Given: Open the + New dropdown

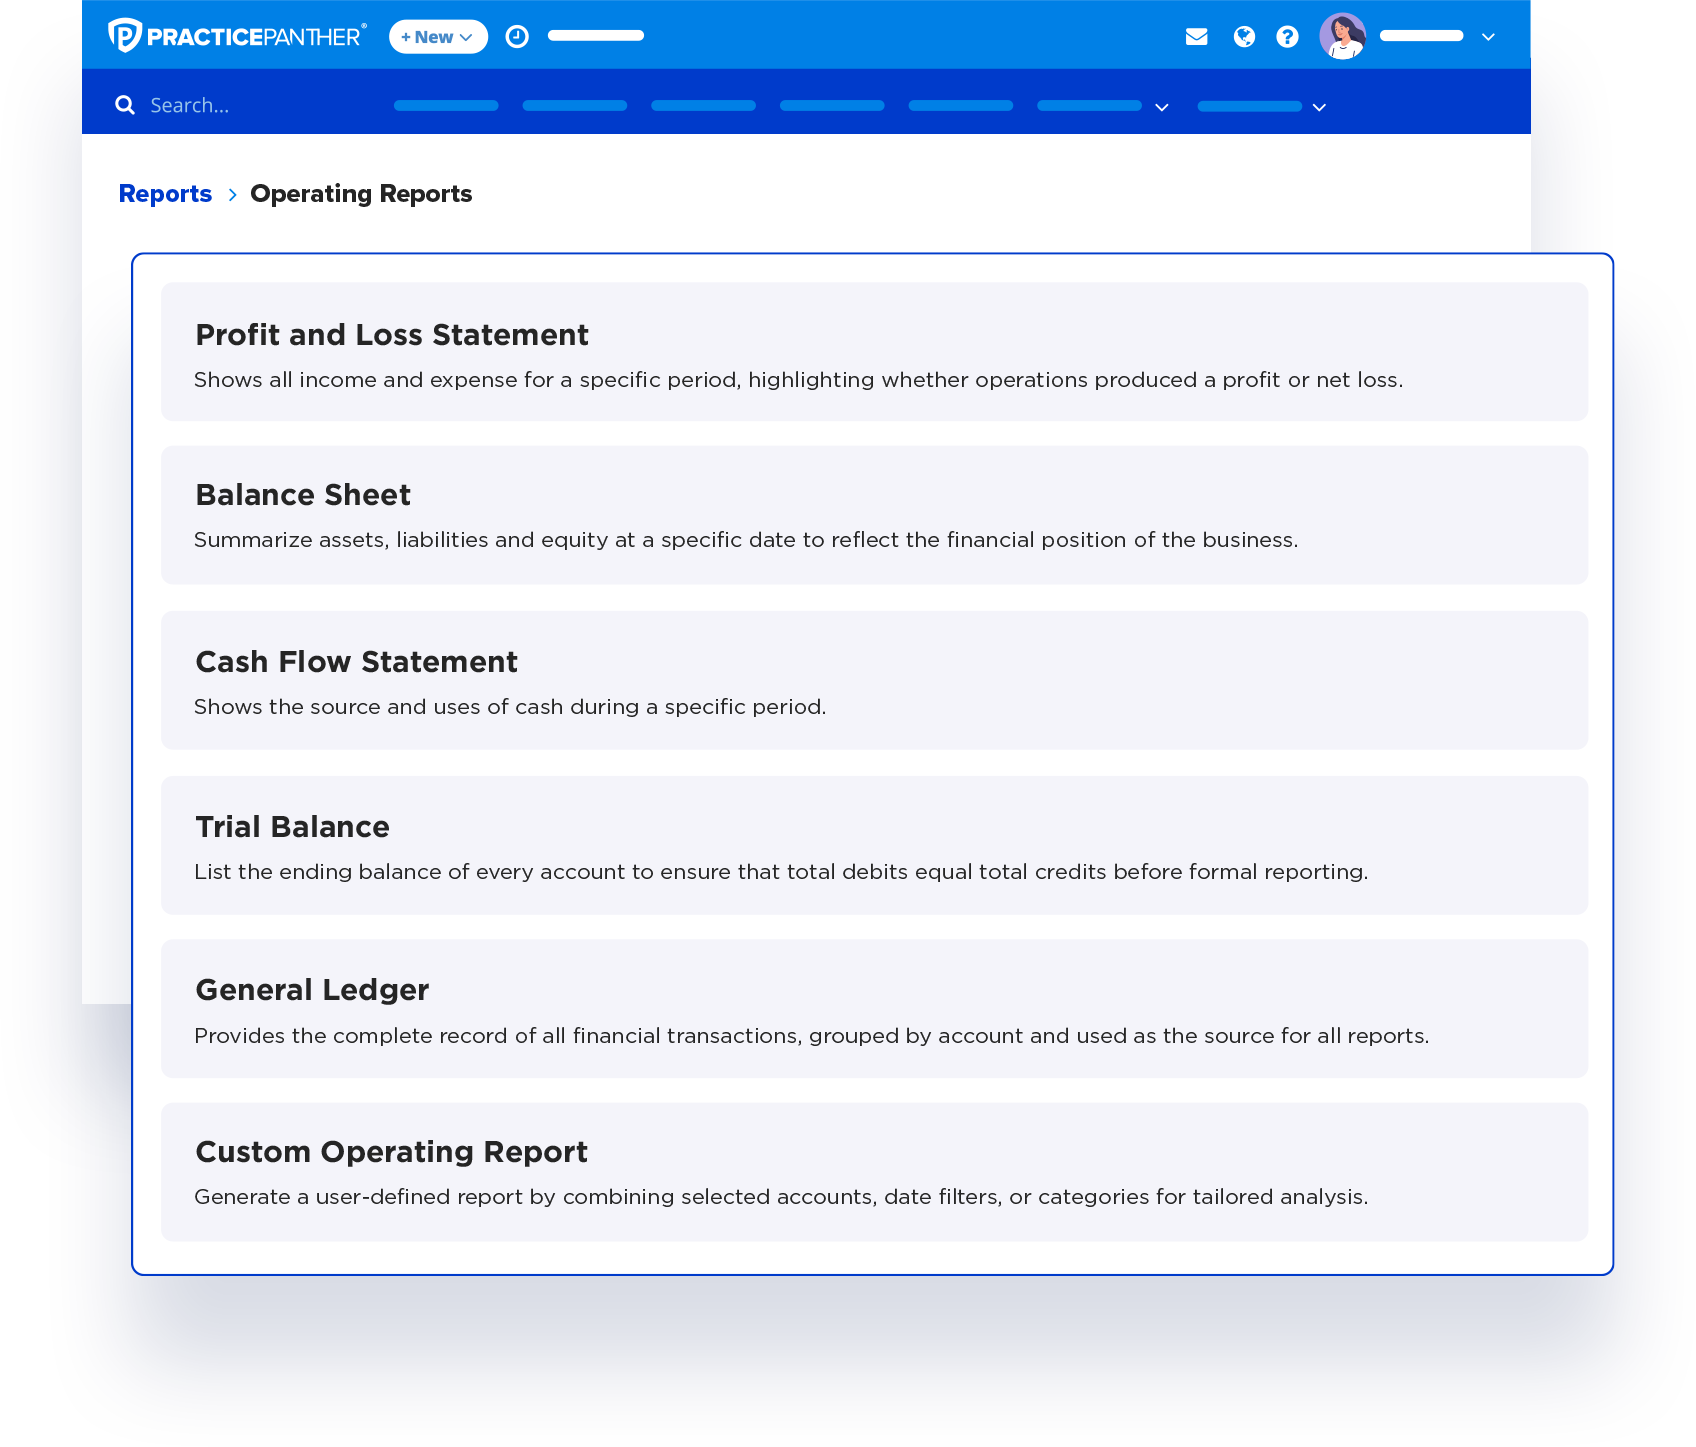Looking at the screenshot, I should 438,37.
